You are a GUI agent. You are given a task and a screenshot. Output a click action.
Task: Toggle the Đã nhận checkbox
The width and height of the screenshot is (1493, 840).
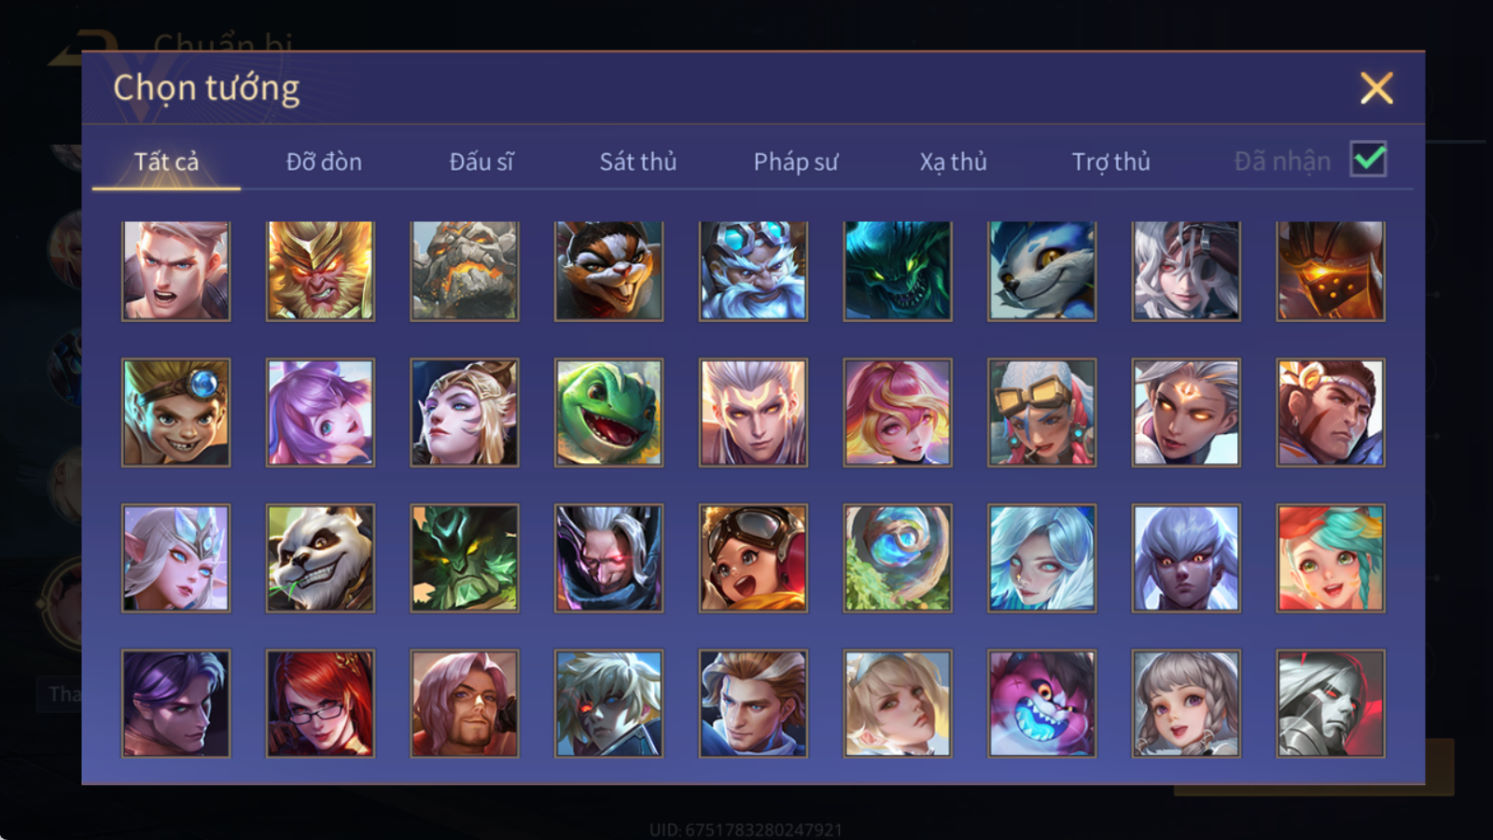1368,159
